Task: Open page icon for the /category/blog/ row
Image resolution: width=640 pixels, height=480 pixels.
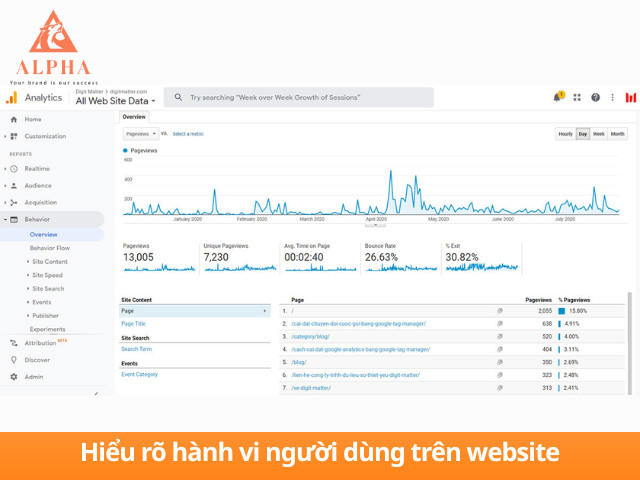Action: (x=500, y=337)
